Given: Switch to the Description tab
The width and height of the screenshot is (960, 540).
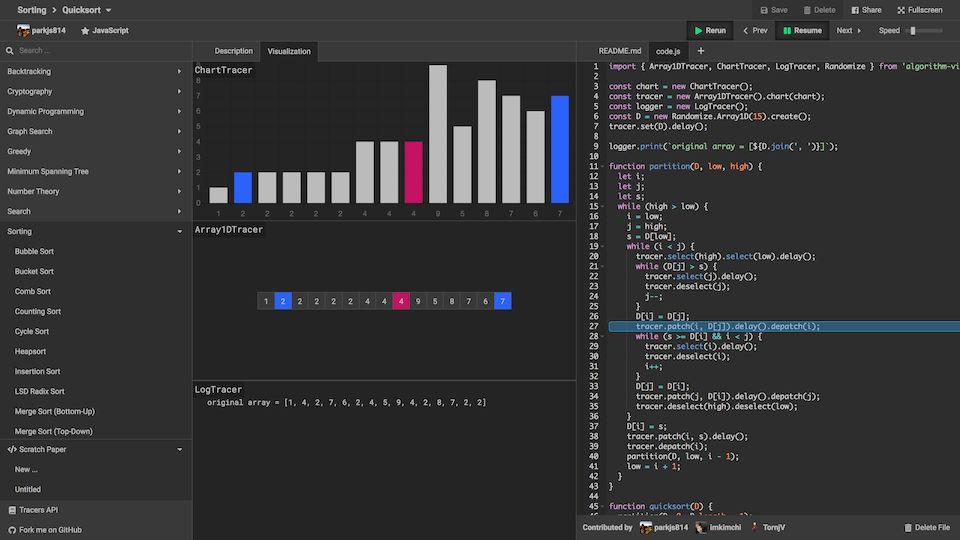Looking at the screenshot, I should pyautogui.click(x=233, y=51).
